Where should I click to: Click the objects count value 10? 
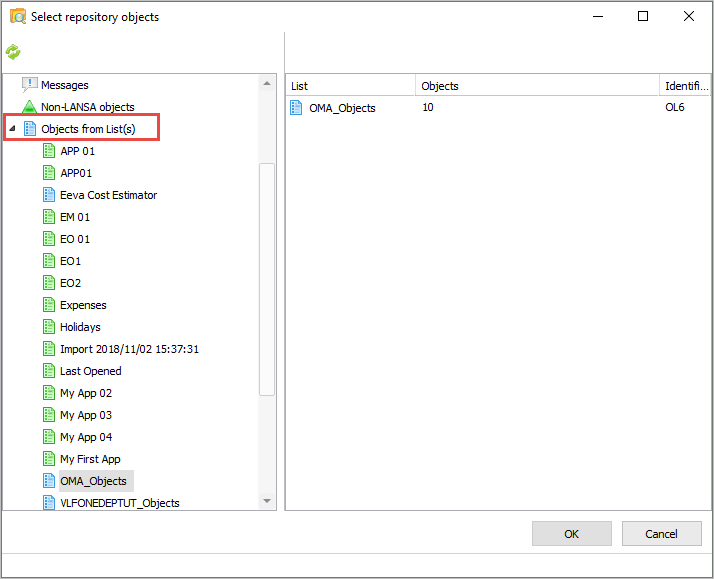click(428, 107)
